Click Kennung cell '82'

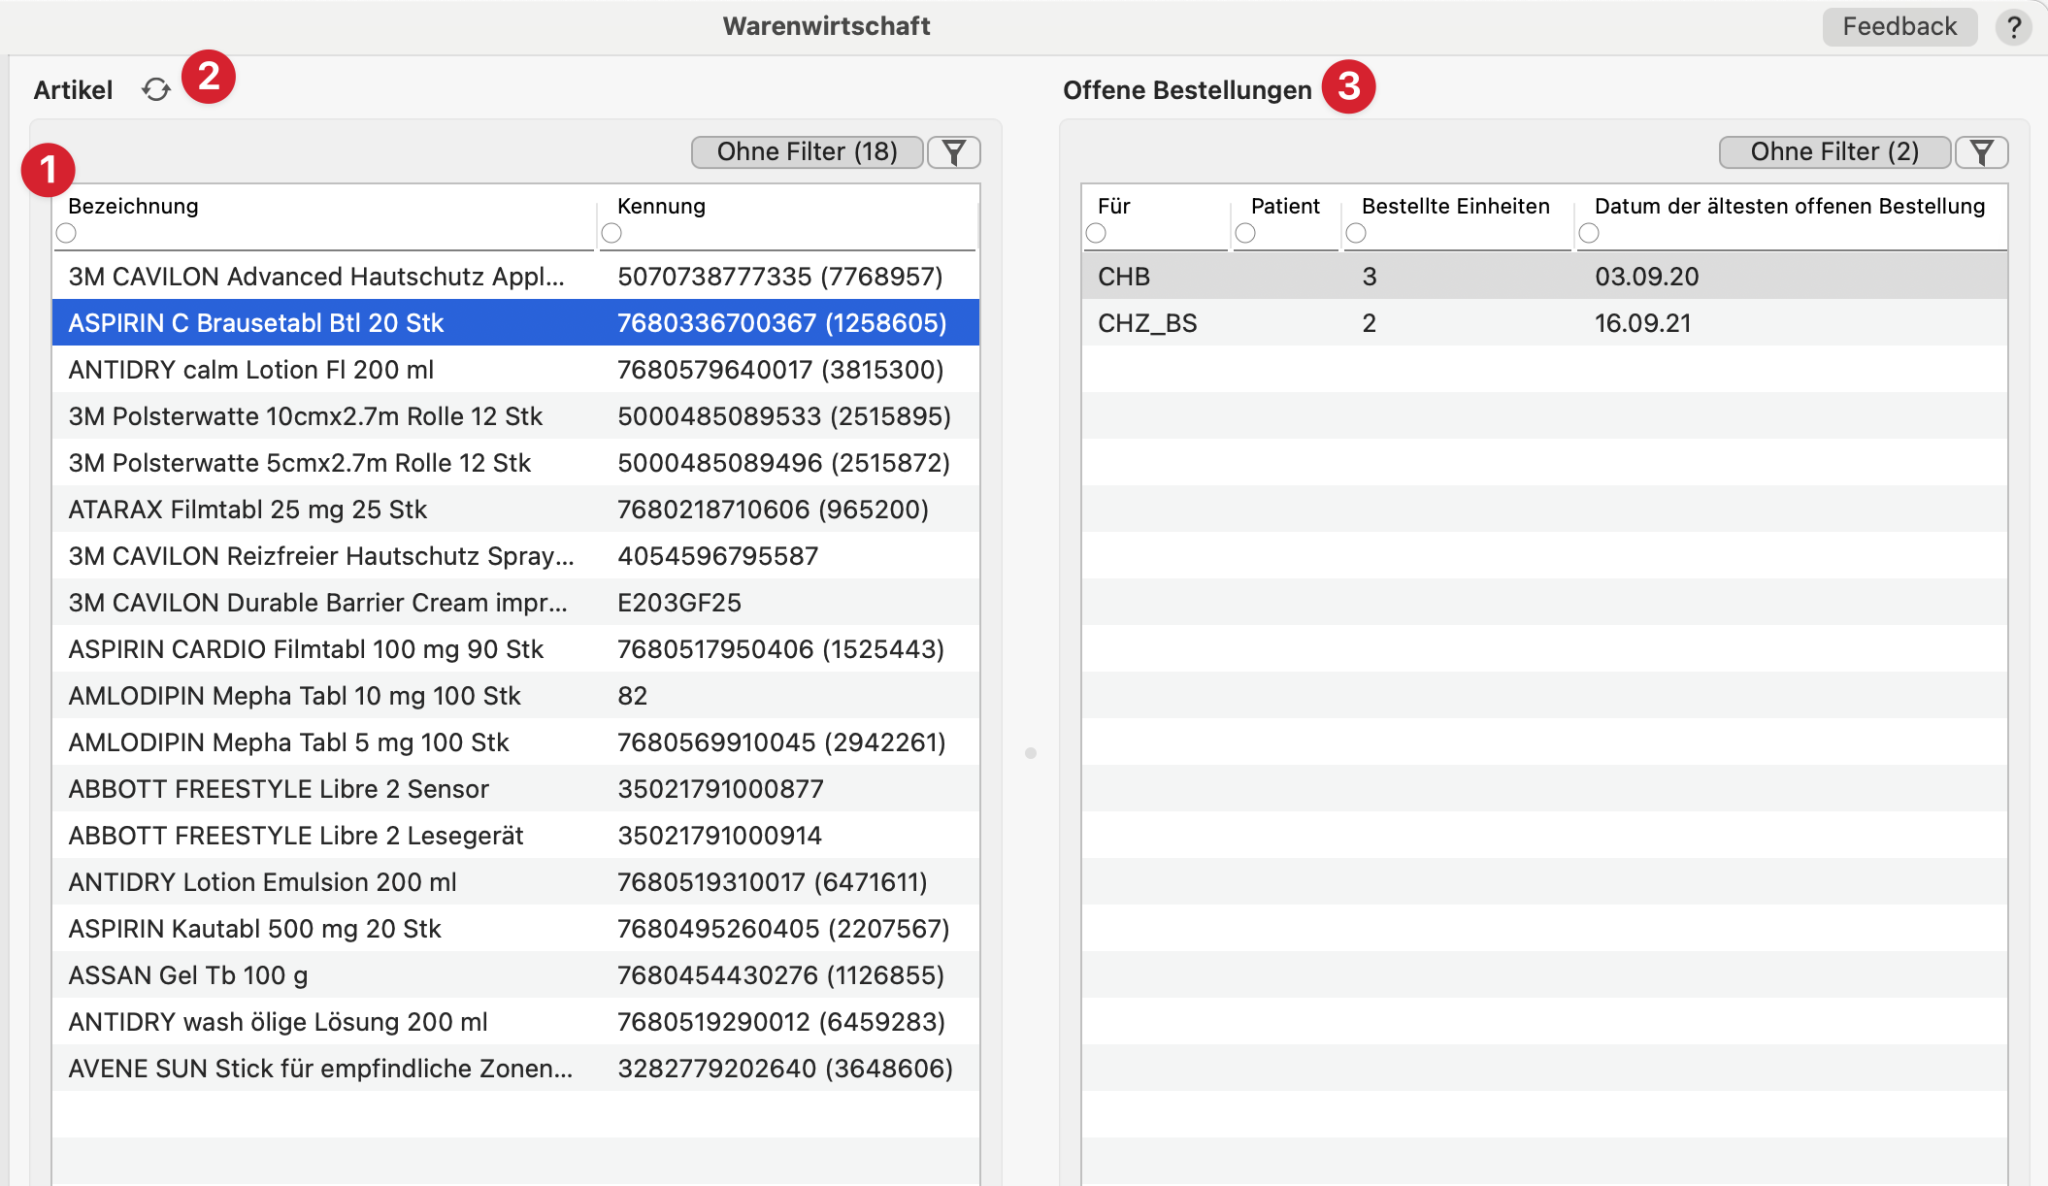click(632, 696)
